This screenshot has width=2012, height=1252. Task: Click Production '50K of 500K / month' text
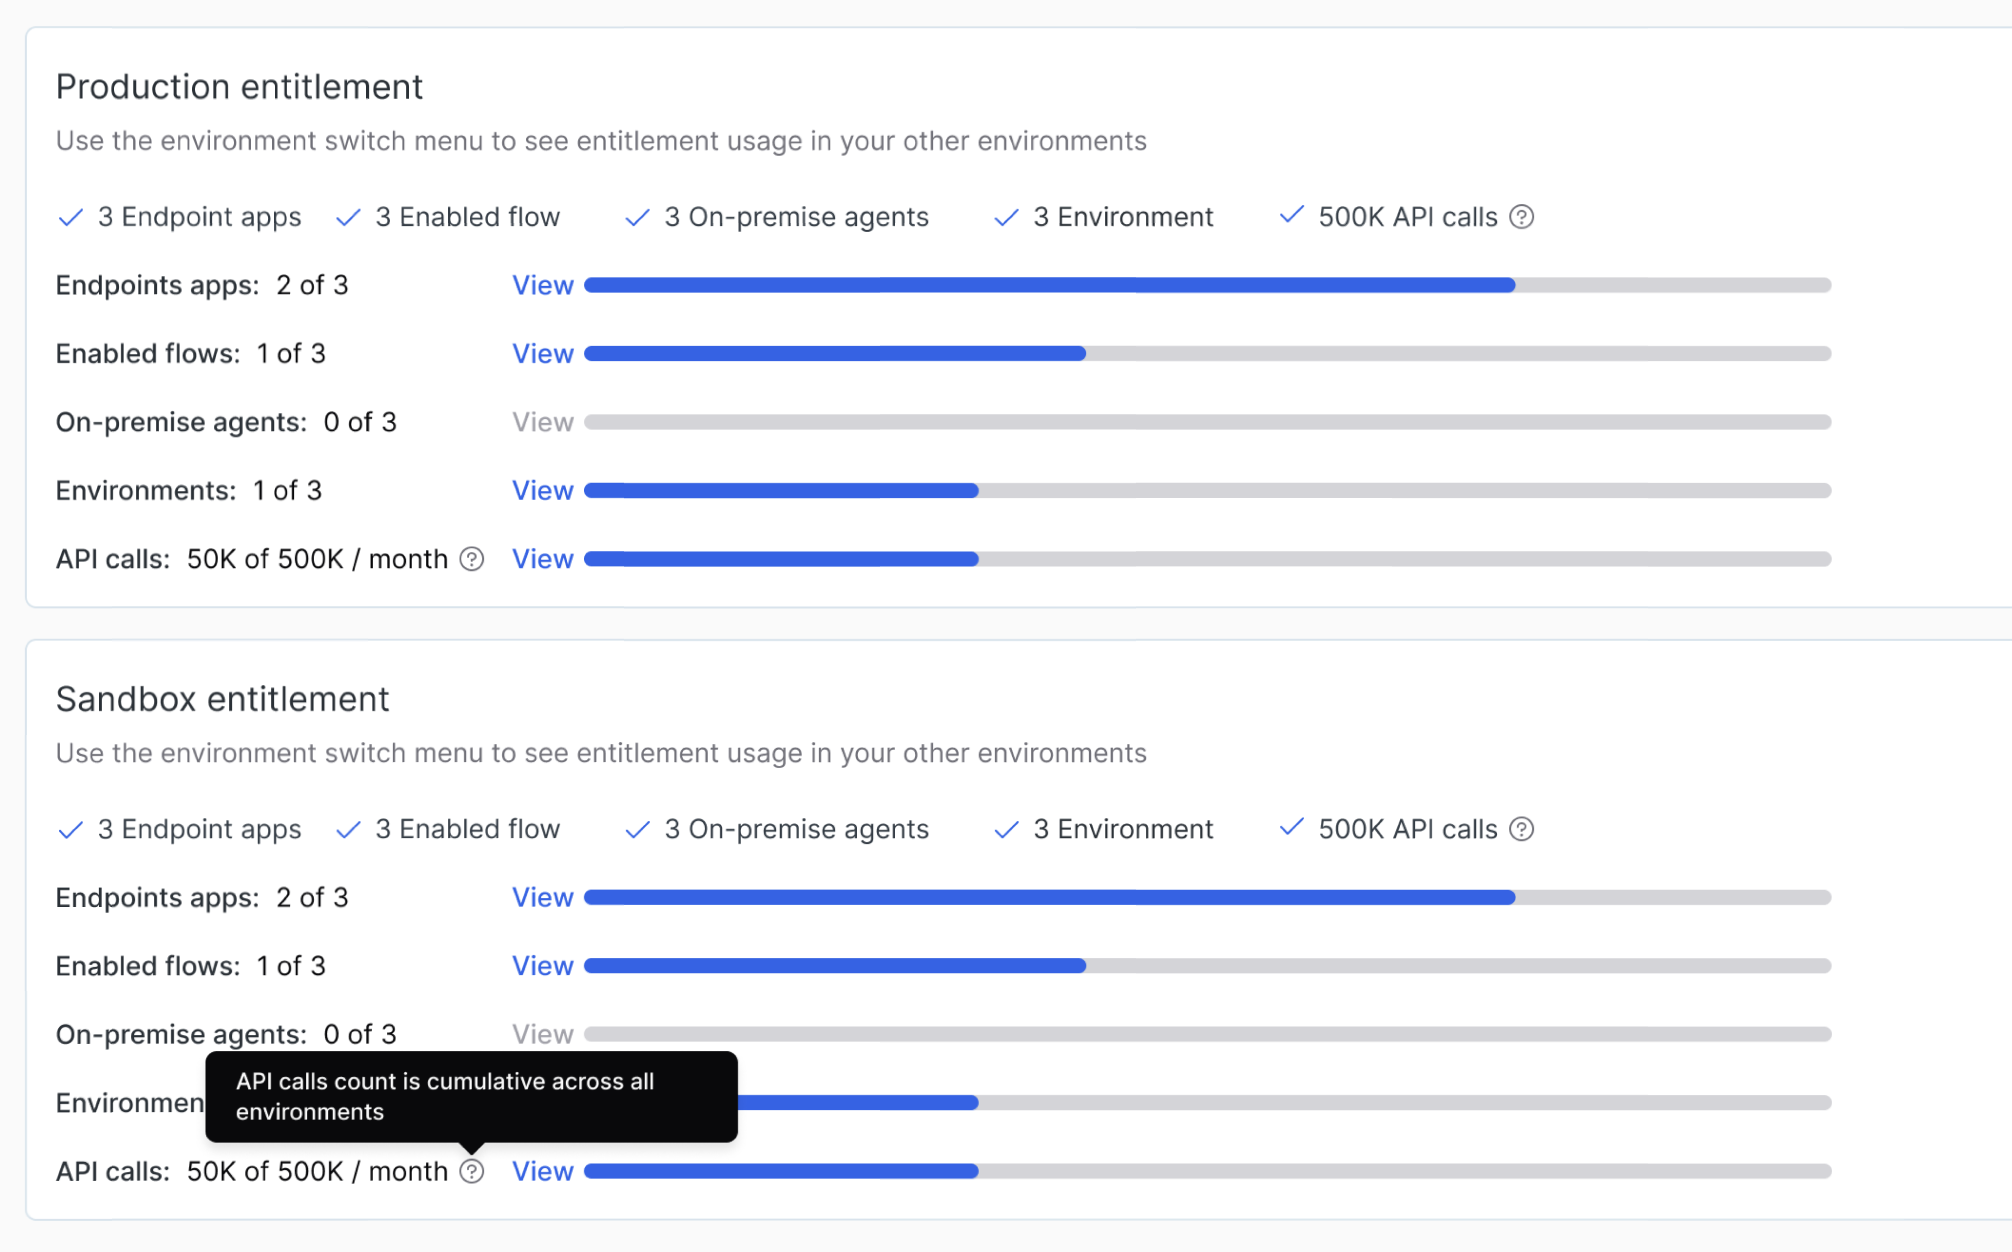(x=317, y=559)
